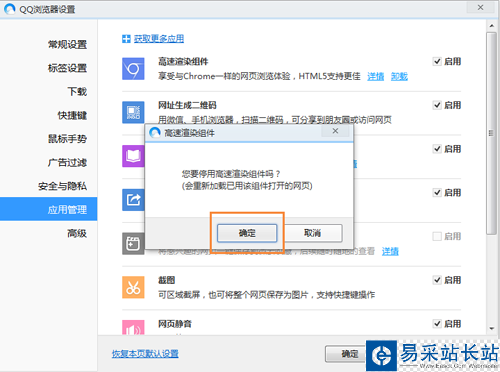500x372 pixels.
Task: Open 安全与隐私 in the sidebar
Action: 62,186
